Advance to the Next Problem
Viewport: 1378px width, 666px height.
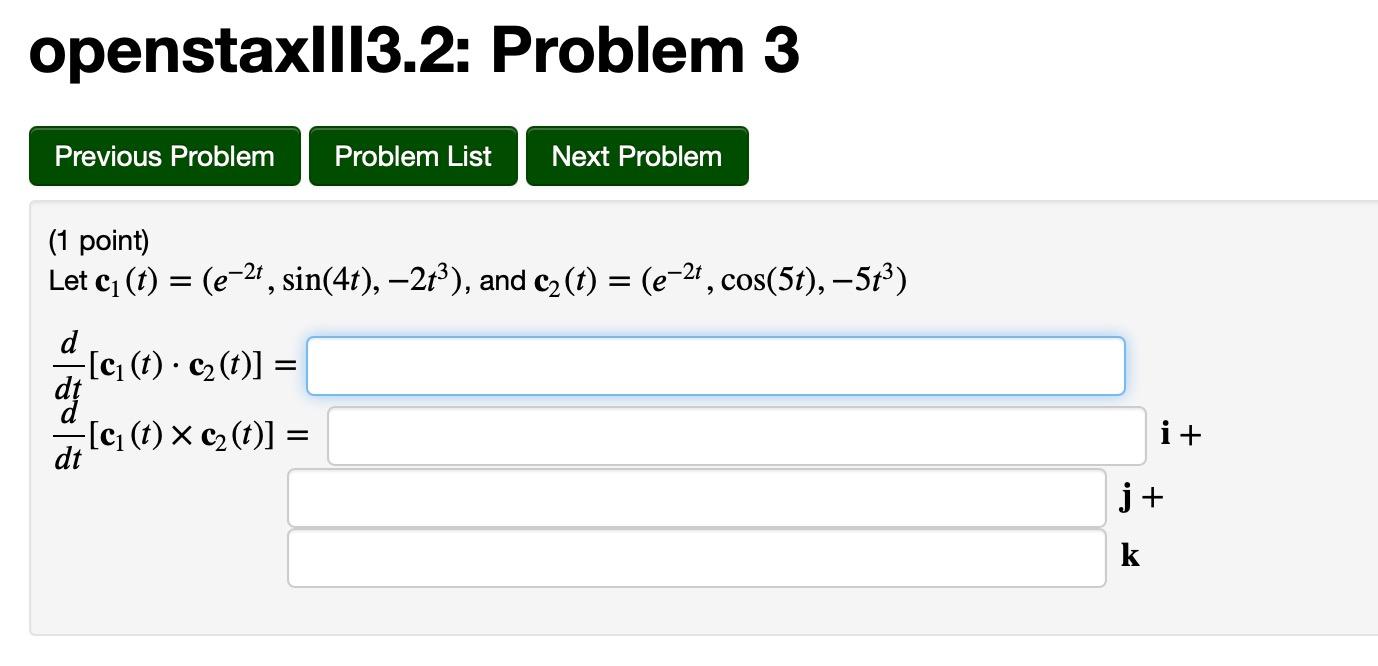(637, 156)
